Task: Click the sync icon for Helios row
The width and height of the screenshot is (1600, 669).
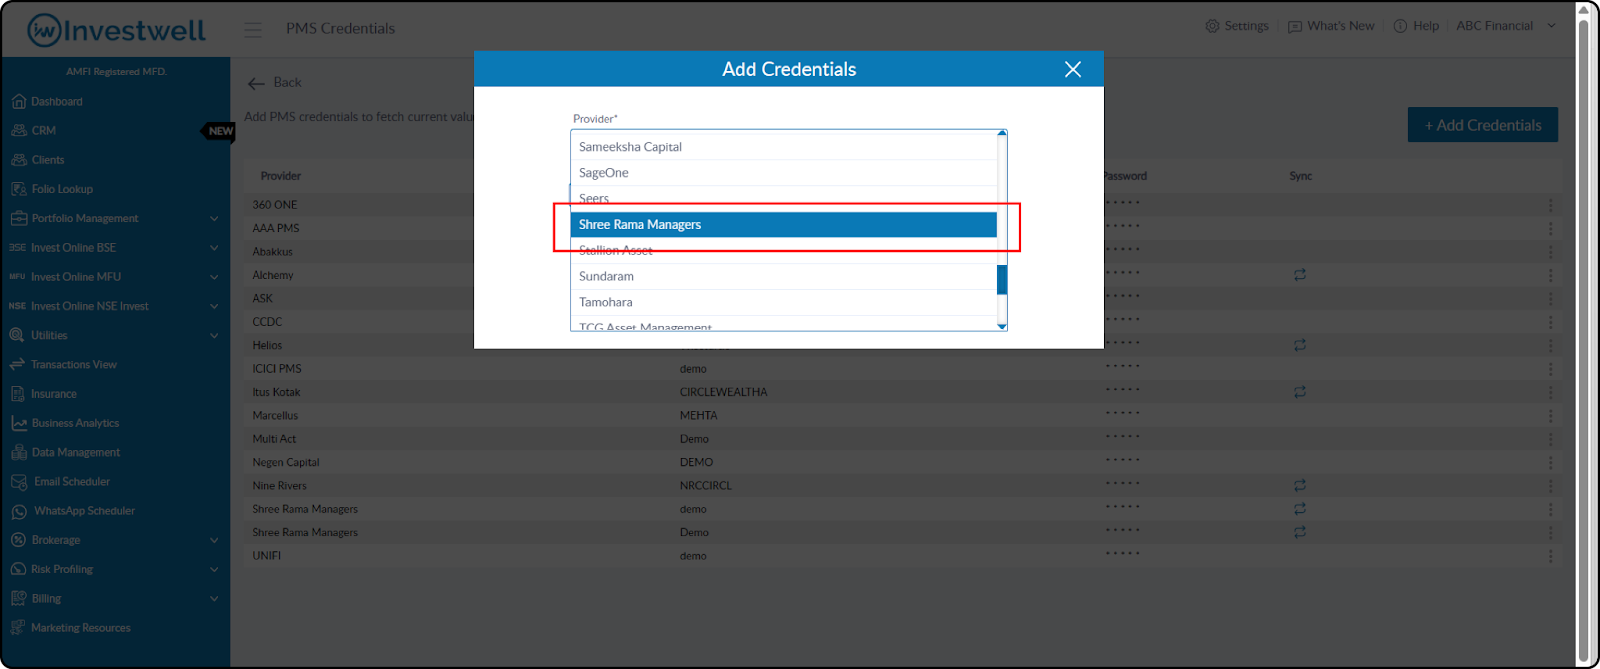Action: coord(1300,345)
